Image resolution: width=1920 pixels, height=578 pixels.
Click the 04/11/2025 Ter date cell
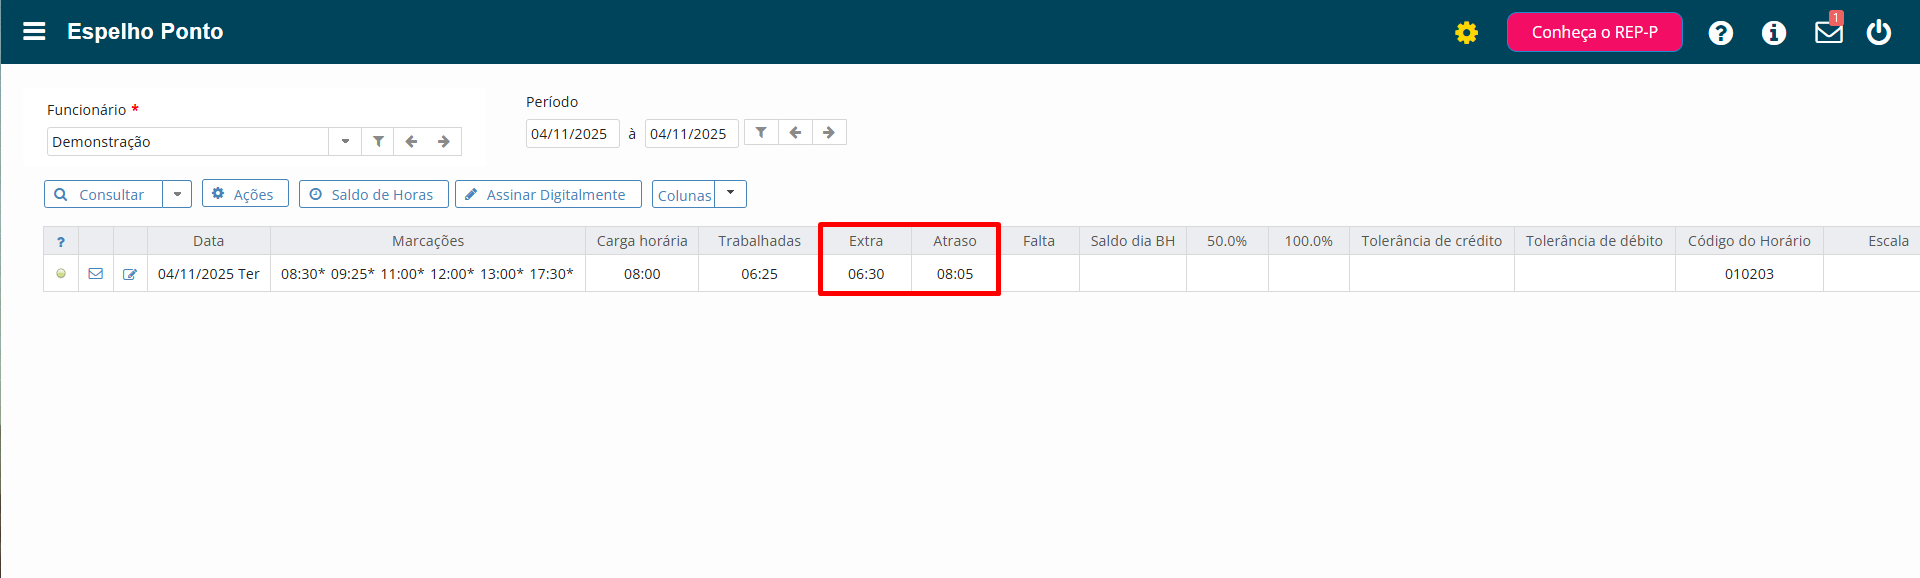pos(209,273)
